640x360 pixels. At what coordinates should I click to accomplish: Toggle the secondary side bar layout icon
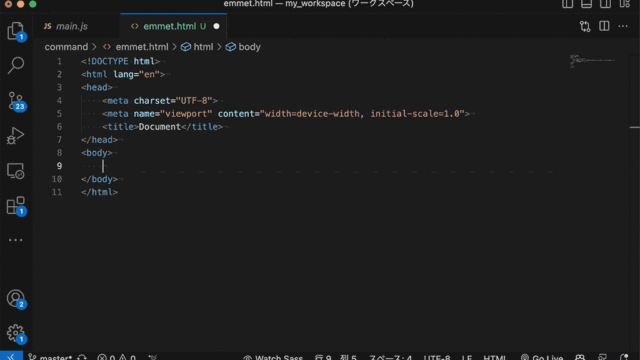(605, 4)
